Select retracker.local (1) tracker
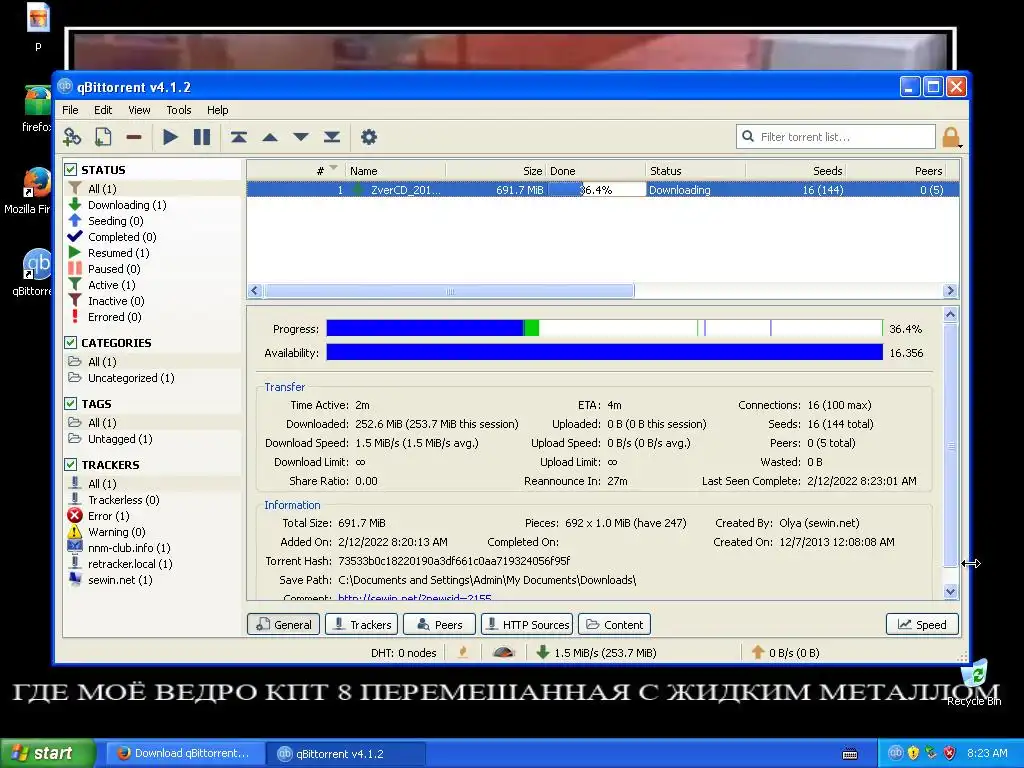 tap(130, 564)
